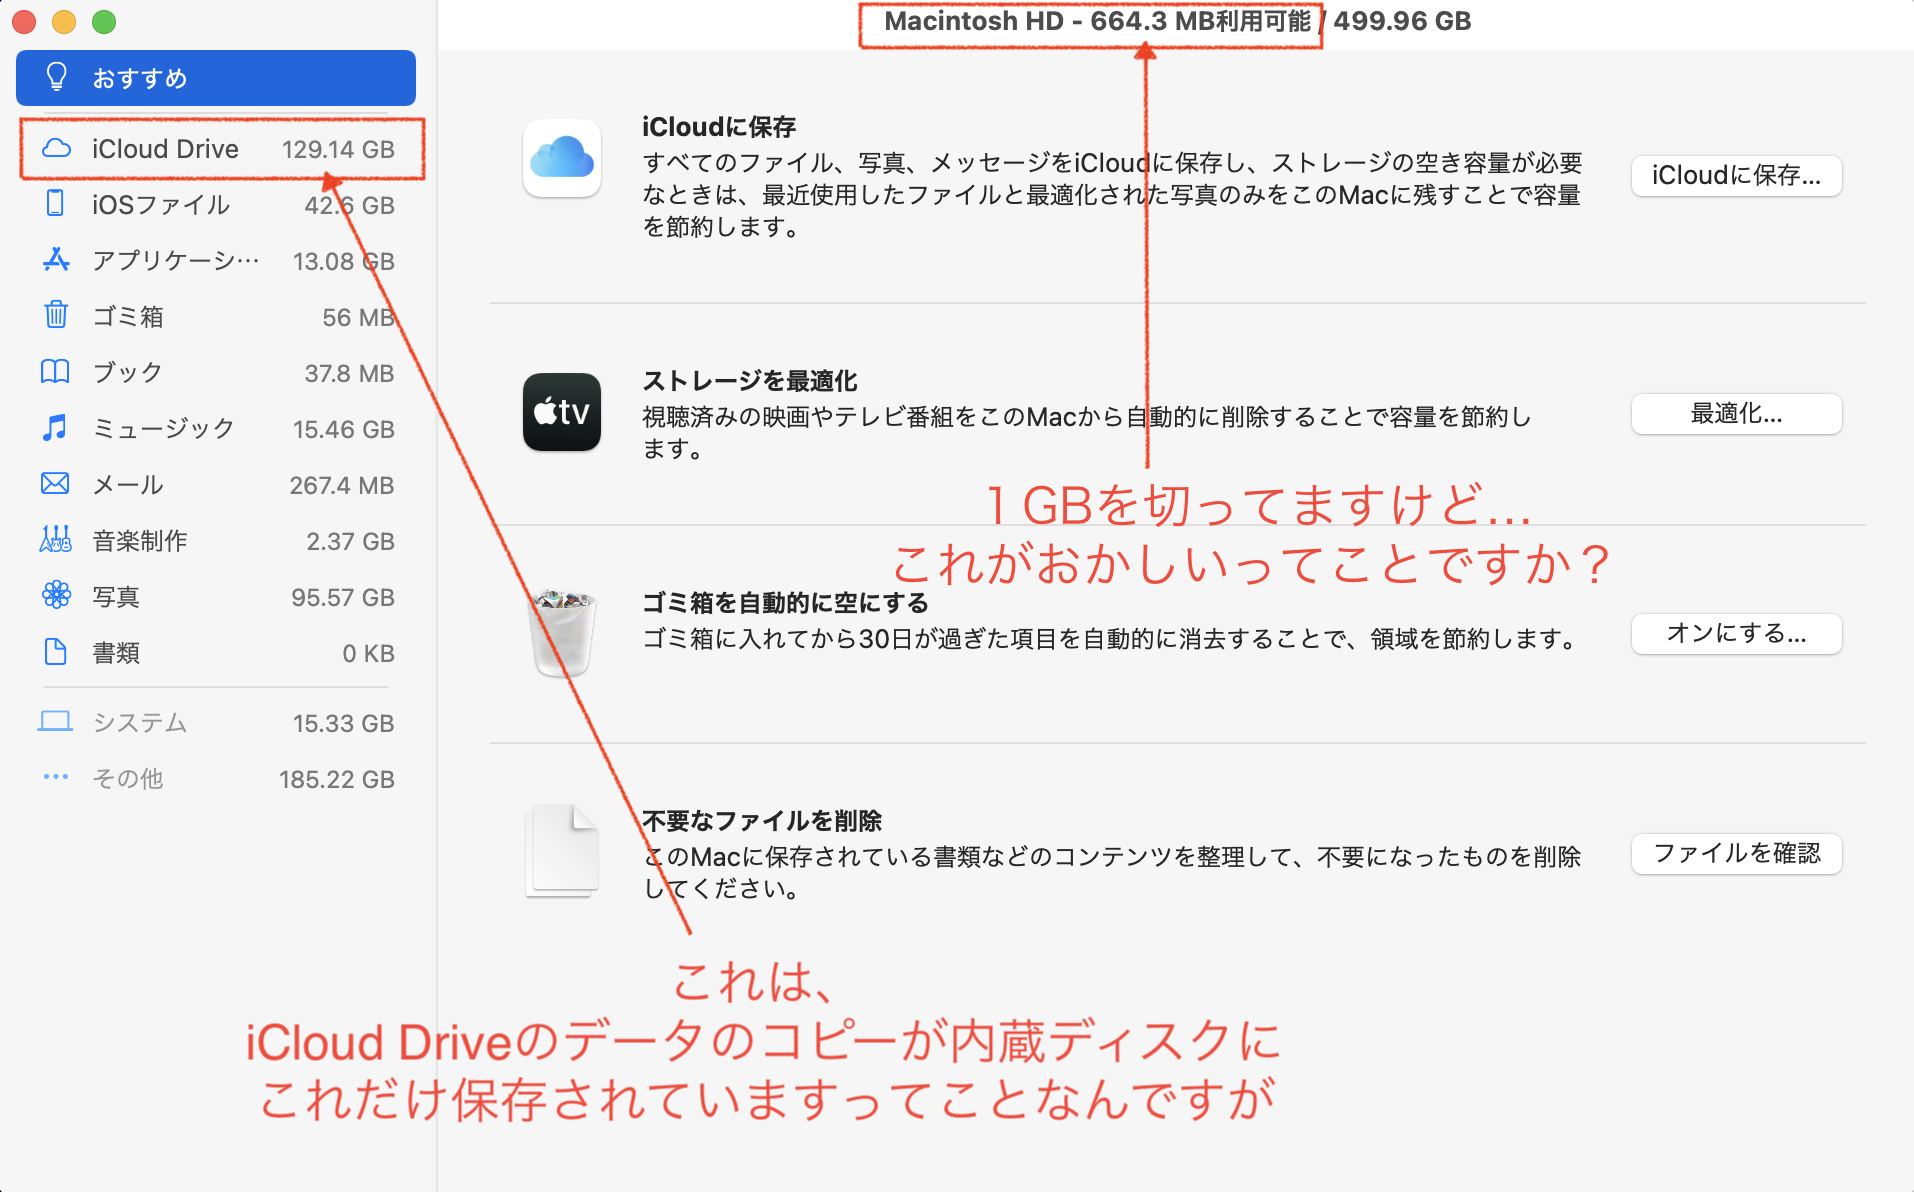Click the large iCloud app icon
This screenshot has width=1914, height=1192.
coord(562,158)
